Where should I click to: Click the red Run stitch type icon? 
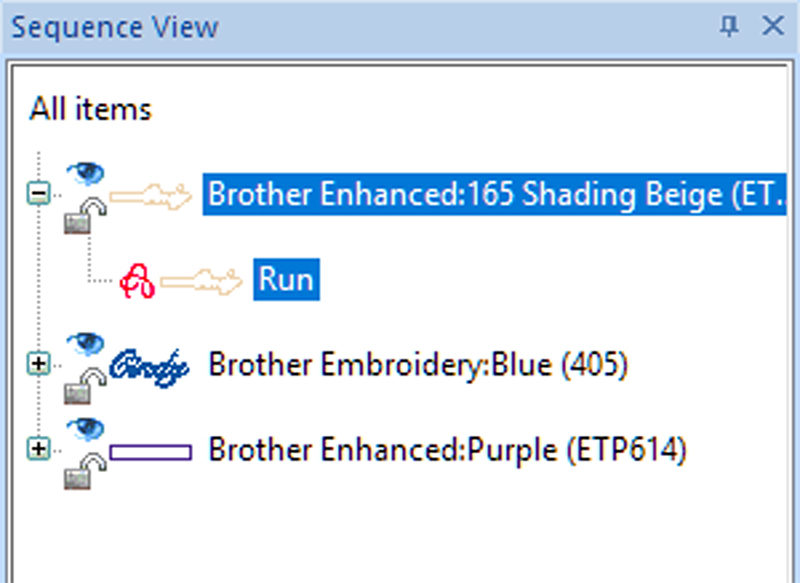(x=136, y=281)
